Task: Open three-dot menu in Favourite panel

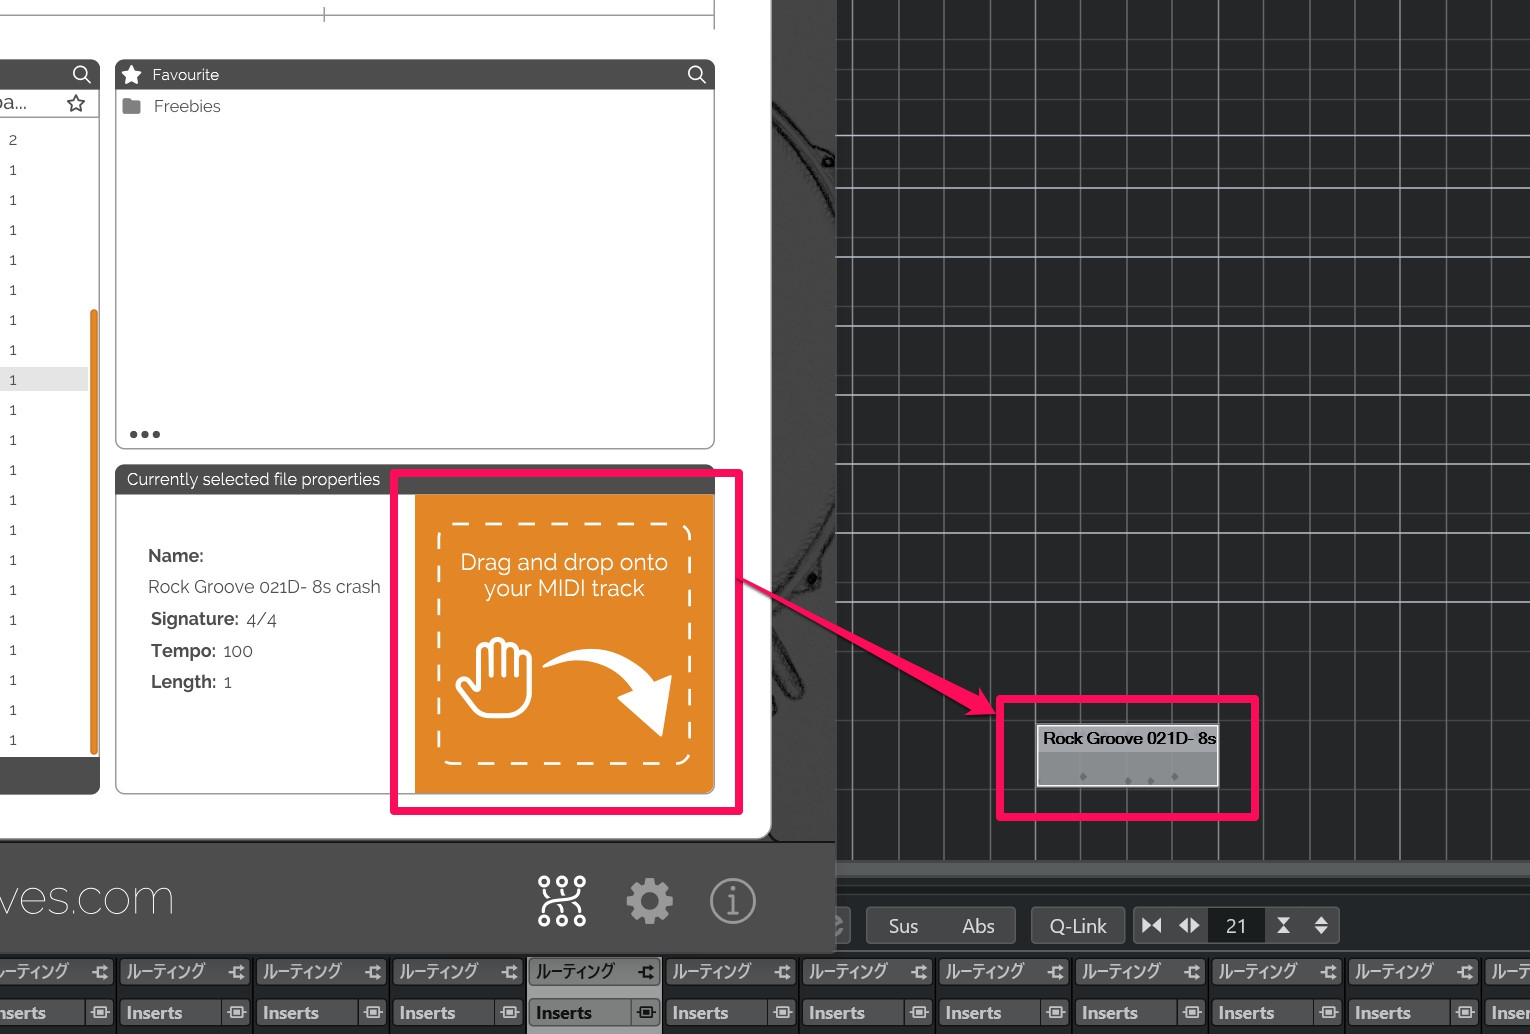Action: pyautogui.click(x=145, y=434)
